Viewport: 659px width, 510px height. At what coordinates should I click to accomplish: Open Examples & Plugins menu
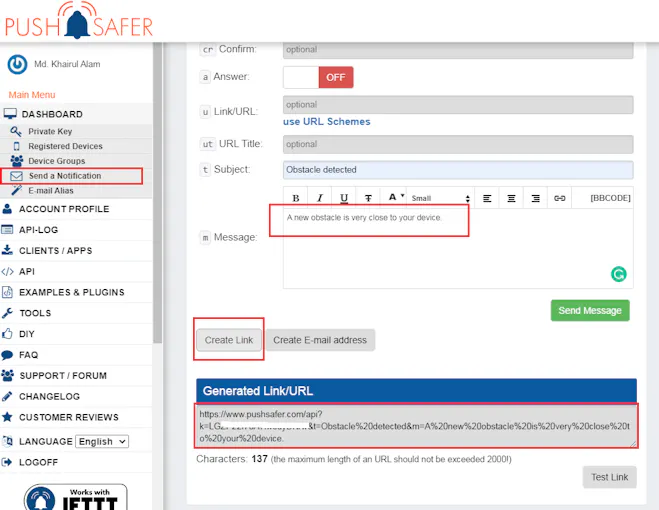71,292
